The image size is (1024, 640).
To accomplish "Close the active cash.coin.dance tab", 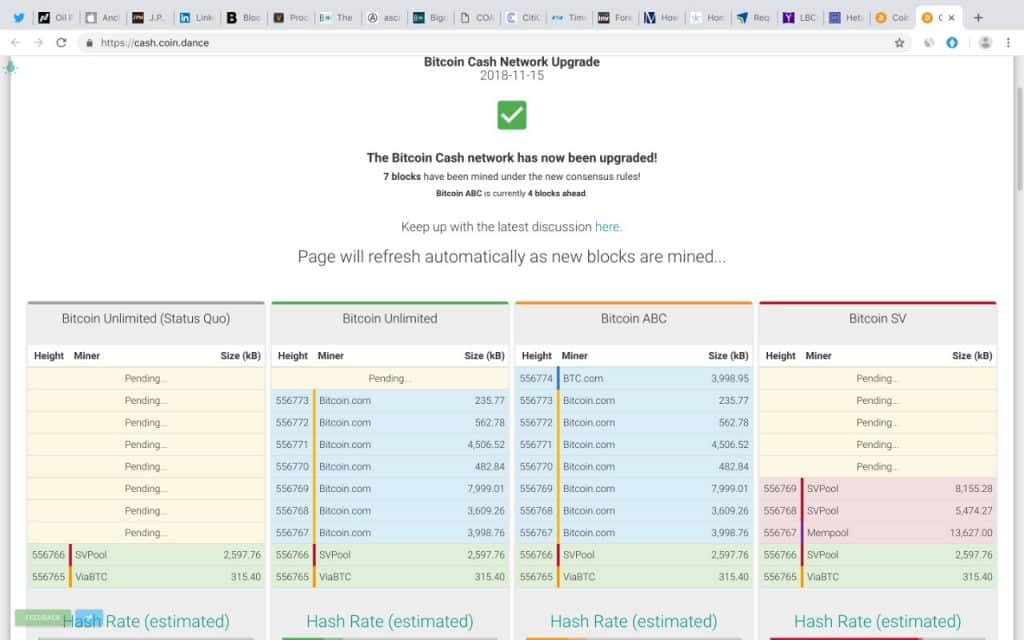I will tap(952, 18).
